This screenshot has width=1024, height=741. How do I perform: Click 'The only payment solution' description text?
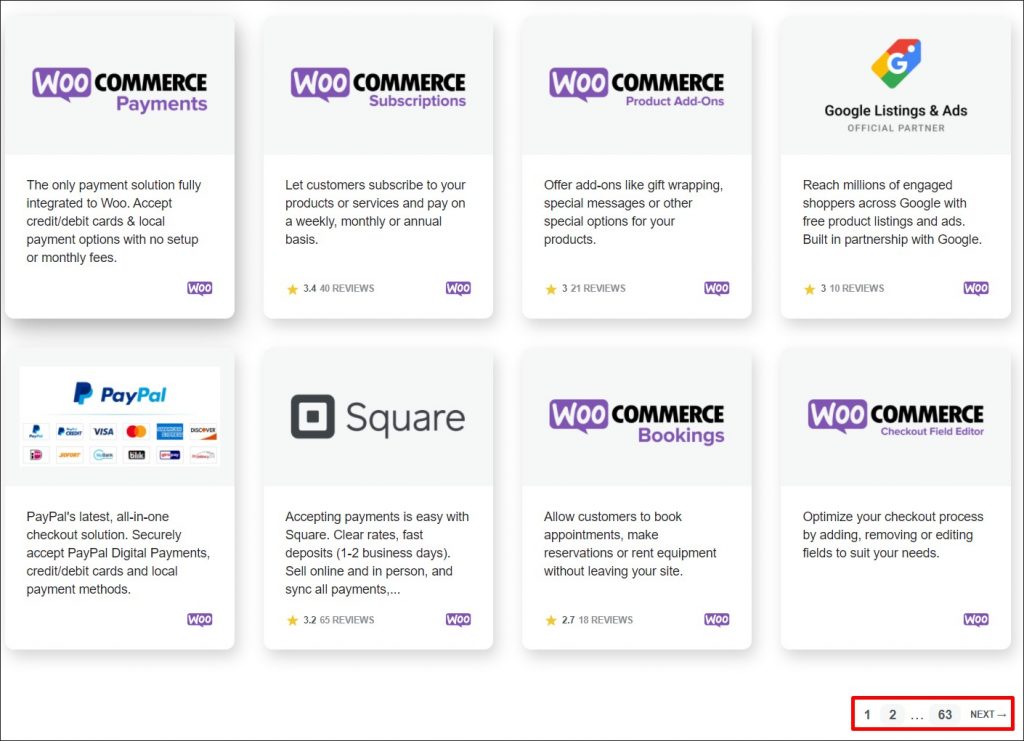[x=114, y=221]
